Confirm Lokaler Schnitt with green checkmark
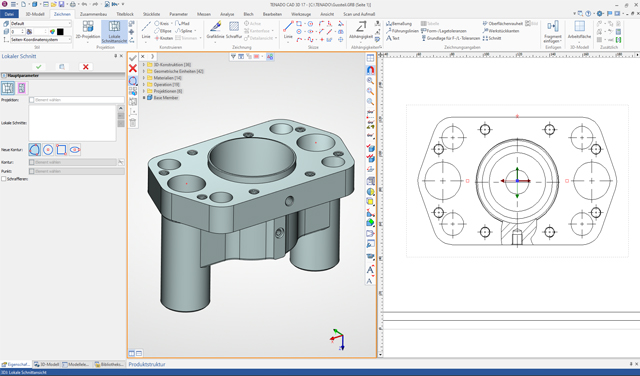640x376 pixels. [x=39, y=67]
